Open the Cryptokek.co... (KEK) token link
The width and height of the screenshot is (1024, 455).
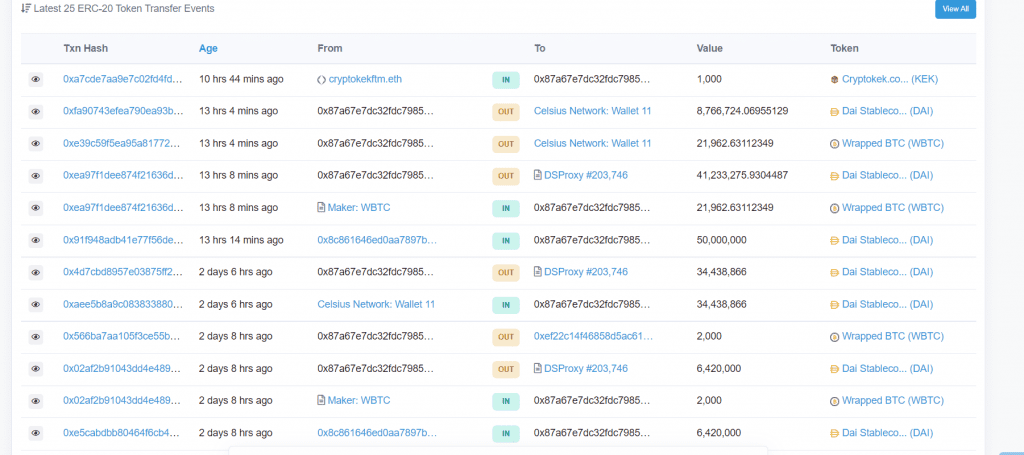tap(890, 79)
